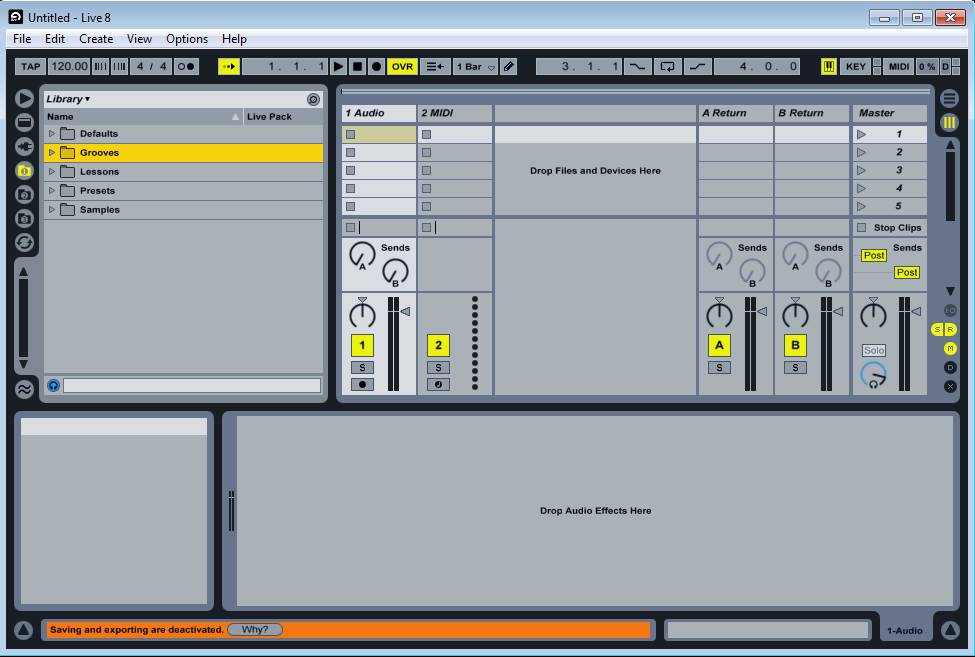Screen dimensions: 975x657
Task: Expand the Grooves folder
Action: click(53, 153)
